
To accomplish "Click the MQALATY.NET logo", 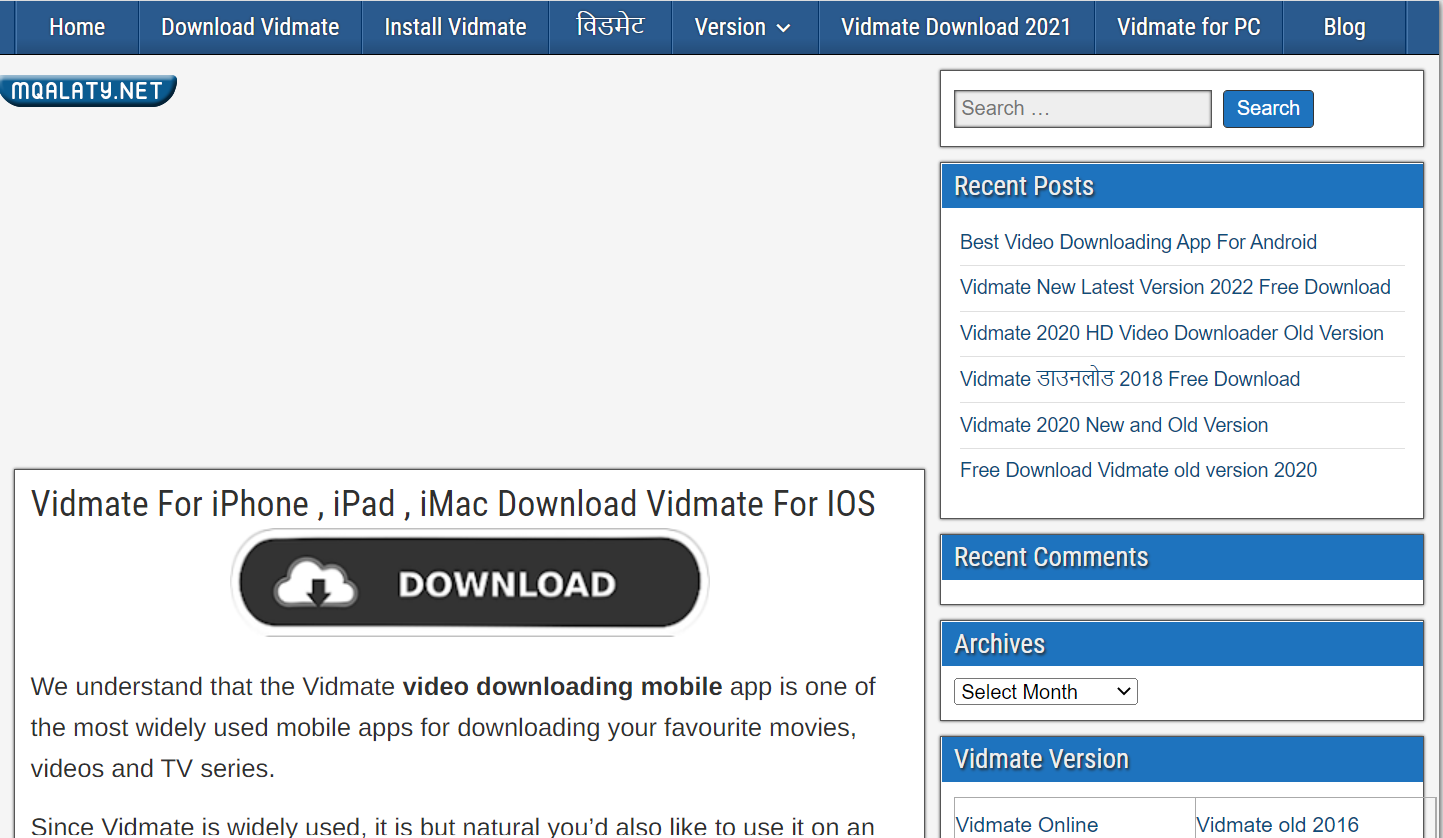I will (x=88, y=91).
